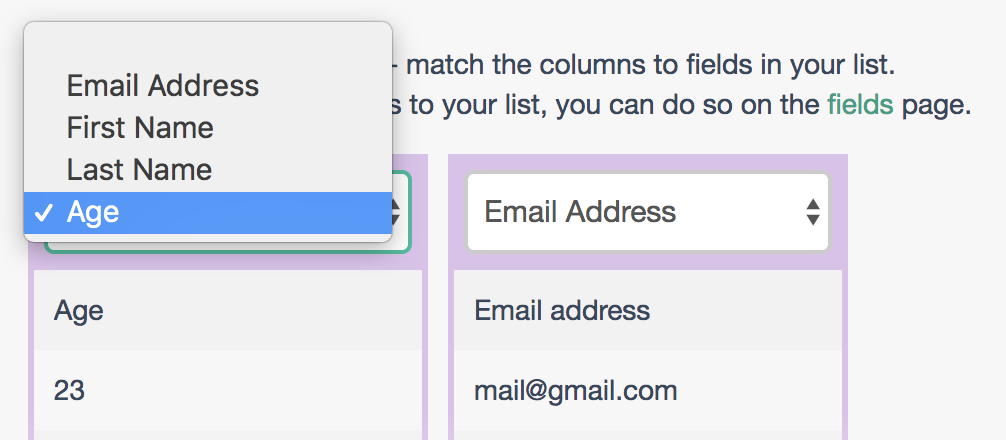
Task: Open the fields page link
Action: click(x=860, y=105)
